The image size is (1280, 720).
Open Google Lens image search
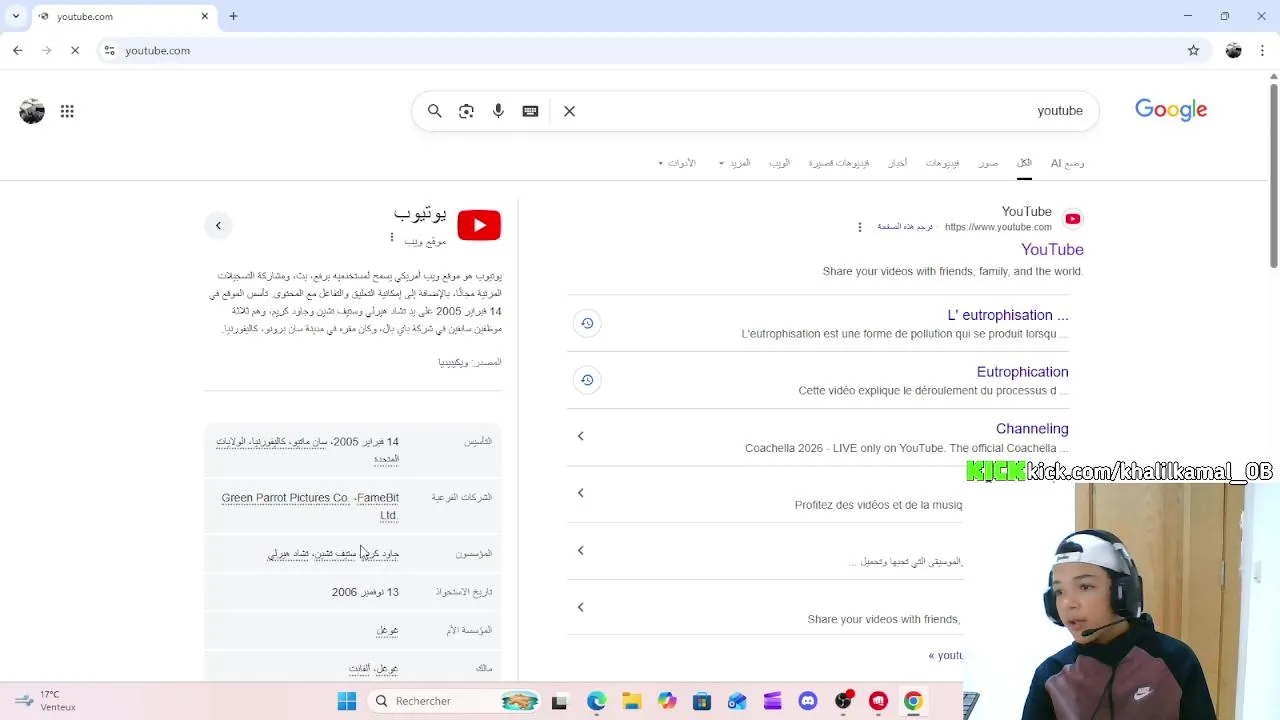(x=466, y=111)
